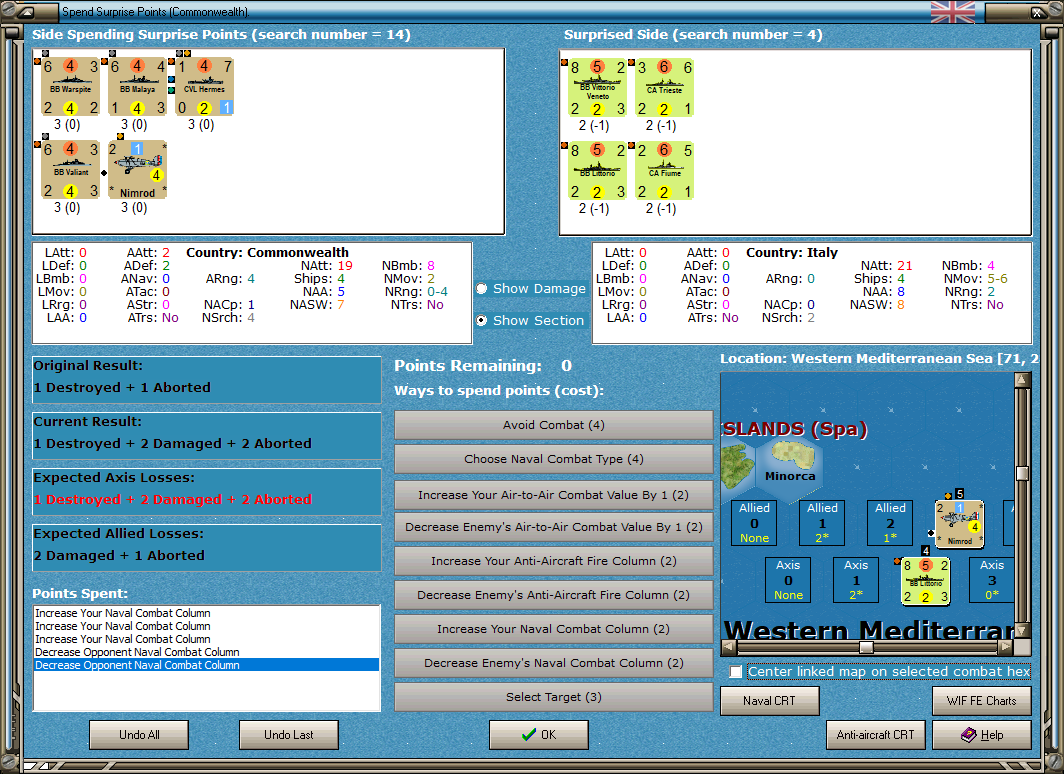Click the map vertical scrollbar thumb
The height and width of the screenshot is (774, 1064).
pos(1022,473)
